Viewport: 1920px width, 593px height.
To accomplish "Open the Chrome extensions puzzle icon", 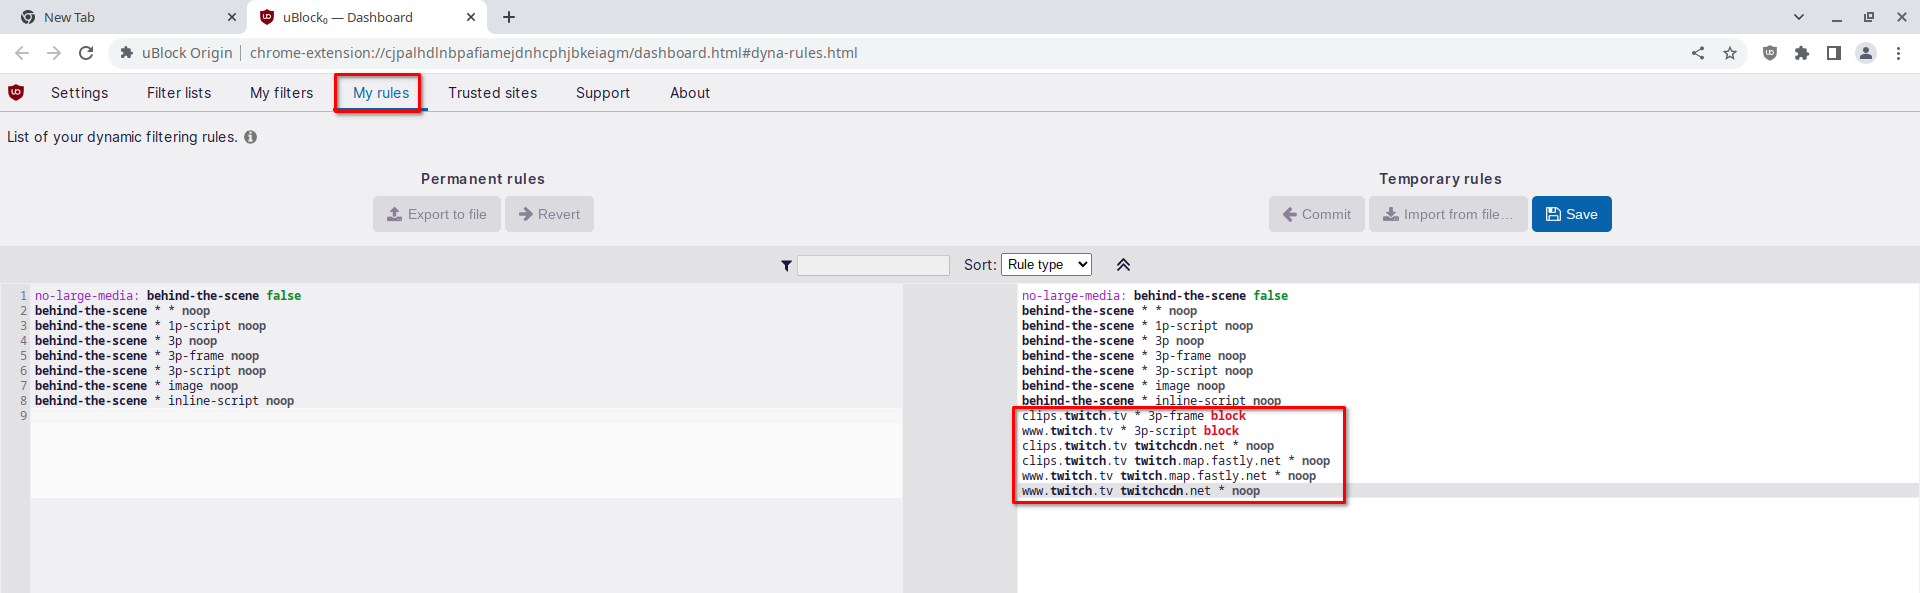I will pos(1802,53).
